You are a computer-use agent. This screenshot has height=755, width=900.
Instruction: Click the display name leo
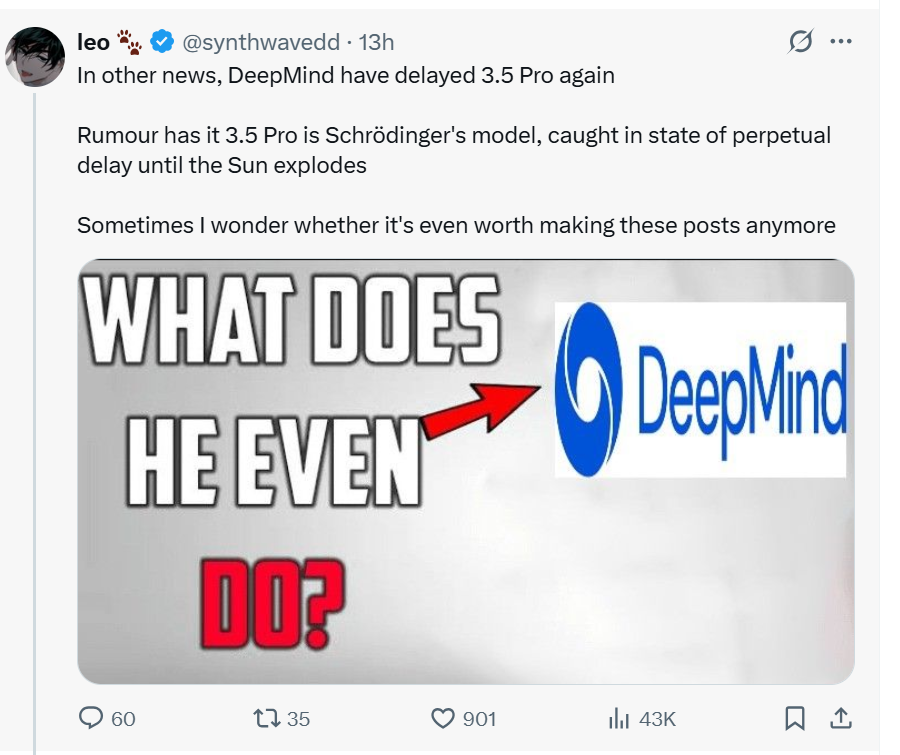[x=93, y=42]
